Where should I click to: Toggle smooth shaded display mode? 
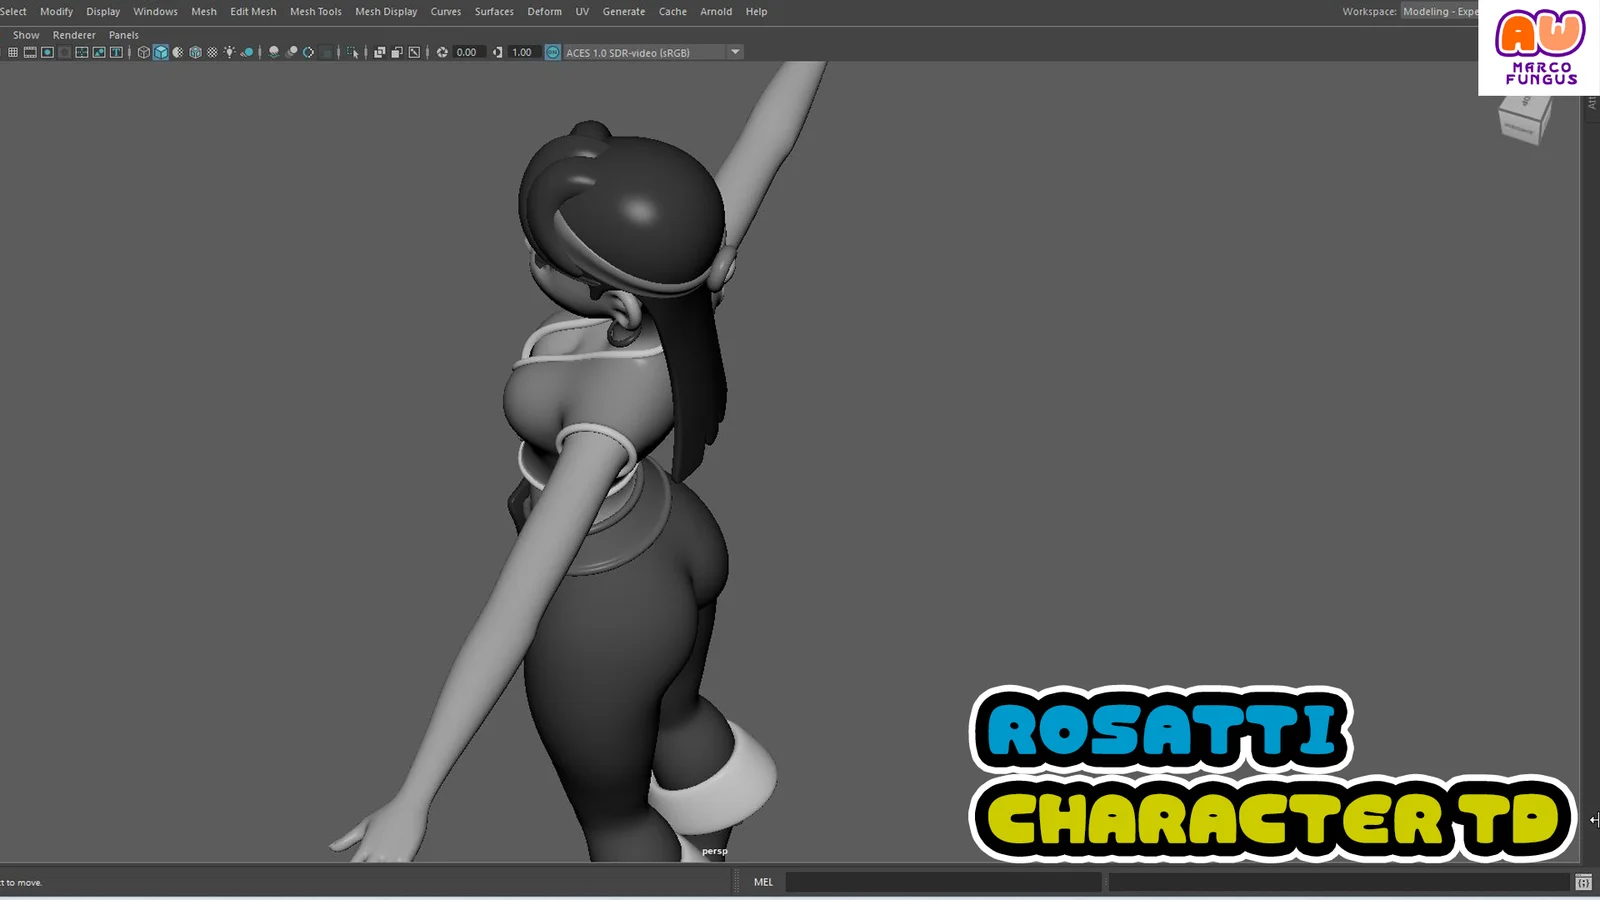click(161, 52)
